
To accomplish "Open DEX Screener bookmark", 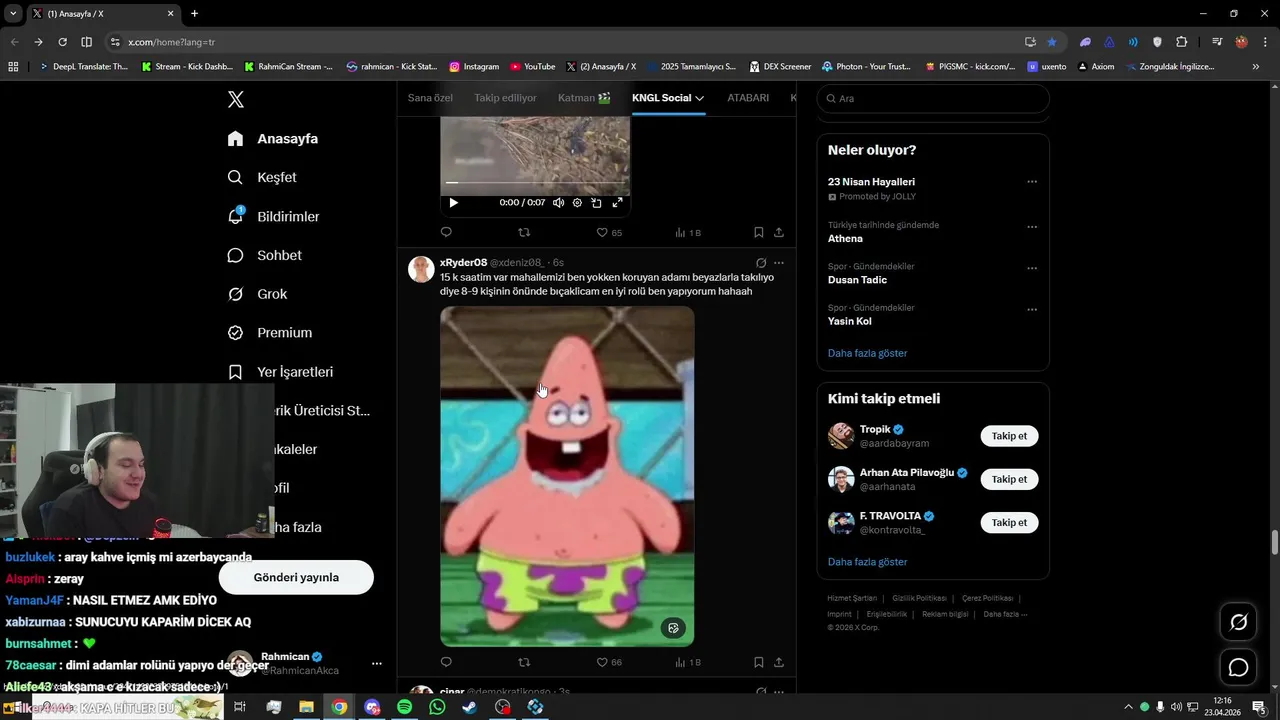I will pos(780,67).
